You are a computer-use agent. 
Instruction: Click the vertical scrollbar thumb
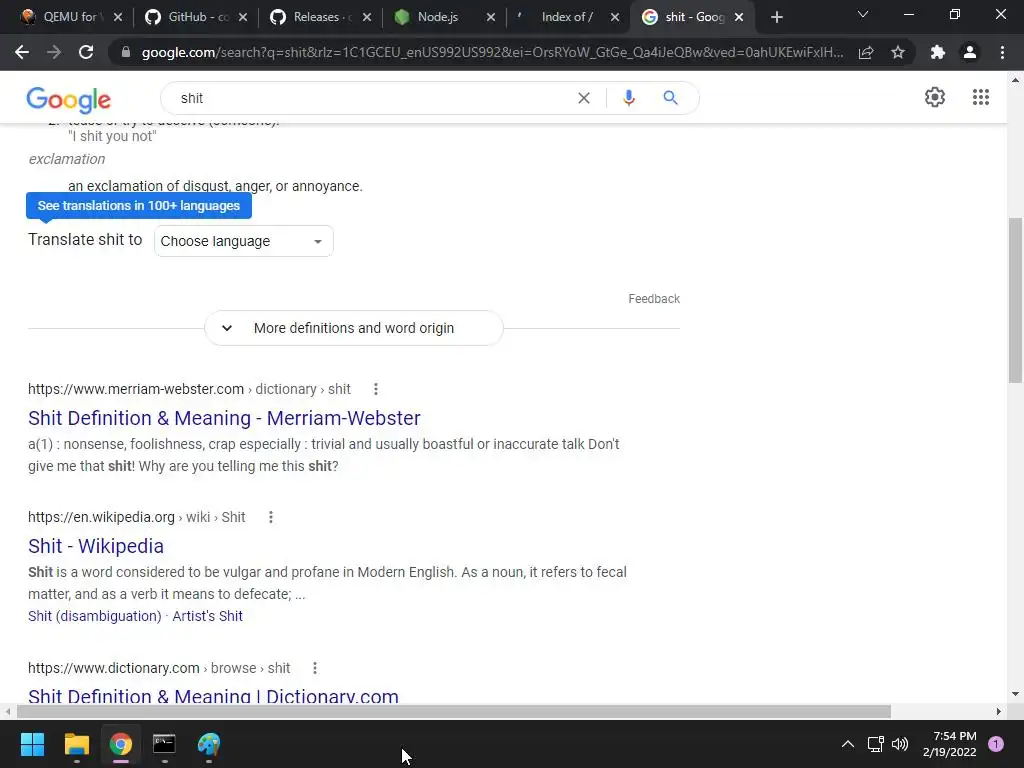(x=1015, y=300)
